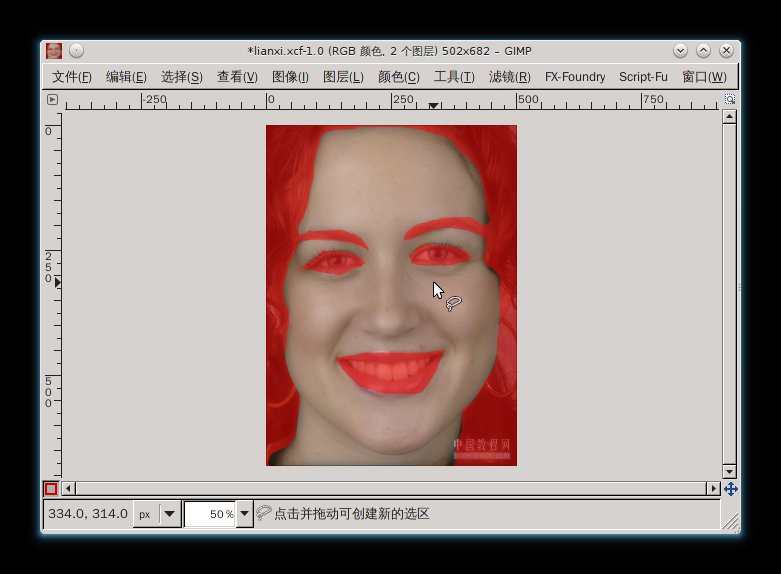781x574 pixels.
Task: Open the FX-Foundry menu
Action: [575, 77]
